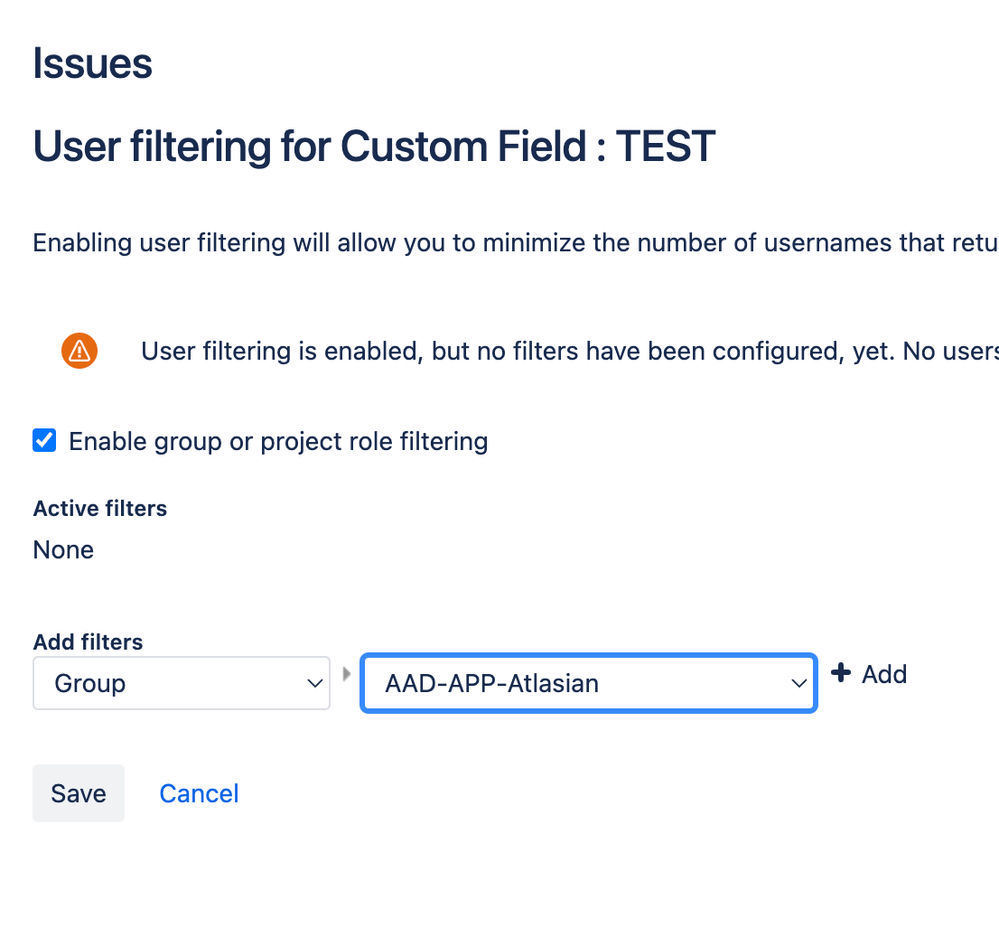The image size is (999, 929).
Task: Click the Active filters label
Action: tap(100, 508)
